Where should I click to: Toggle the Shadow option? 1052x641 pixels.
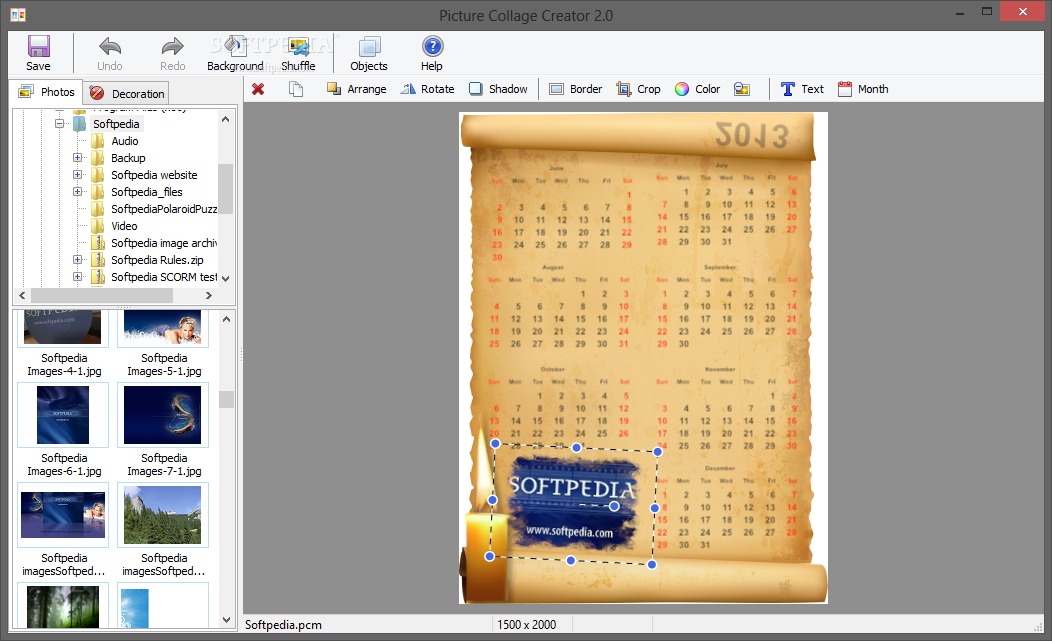(498, 89)
